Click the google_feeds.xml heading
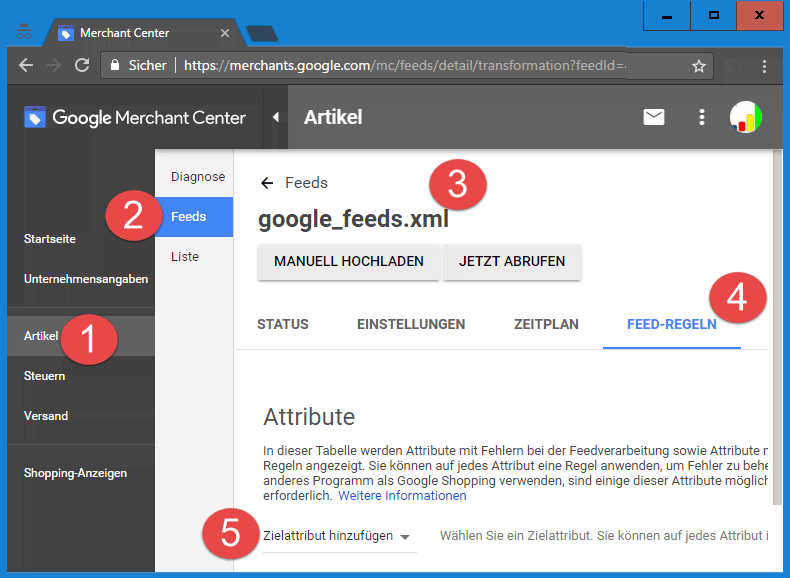This screenshot has width=790, height=578. (x=353, y=219)
